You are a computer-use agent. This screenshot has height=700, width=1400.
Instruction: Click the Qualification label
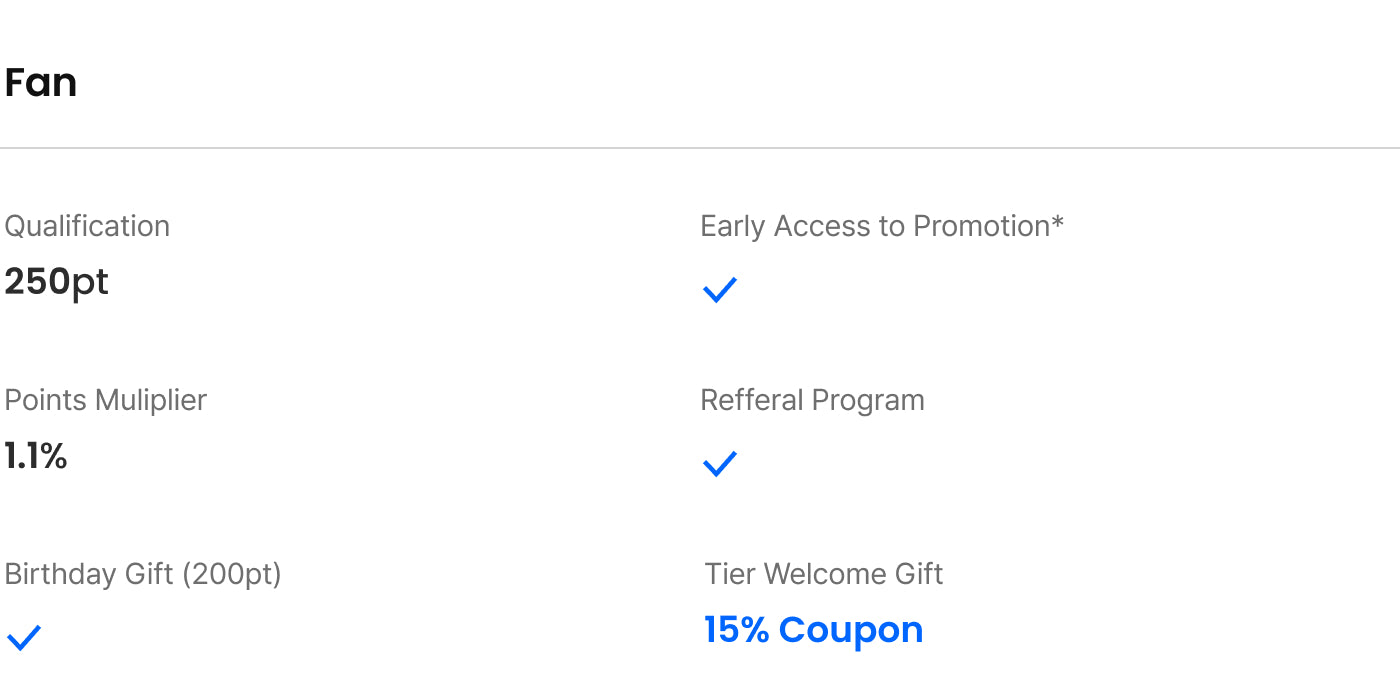click(x=87, y=226)
